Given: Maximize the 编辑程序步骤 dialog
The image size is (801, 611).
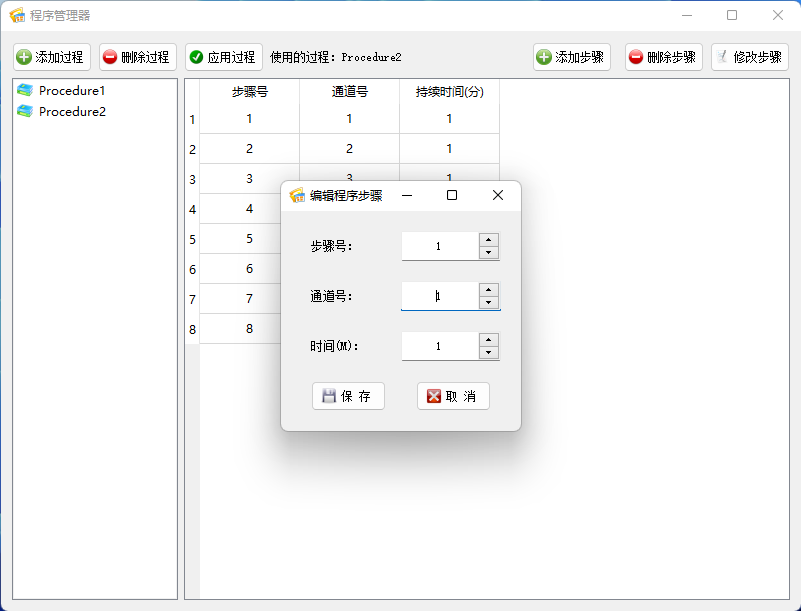Looking at the screenshot, I should [x=452, y=195].
